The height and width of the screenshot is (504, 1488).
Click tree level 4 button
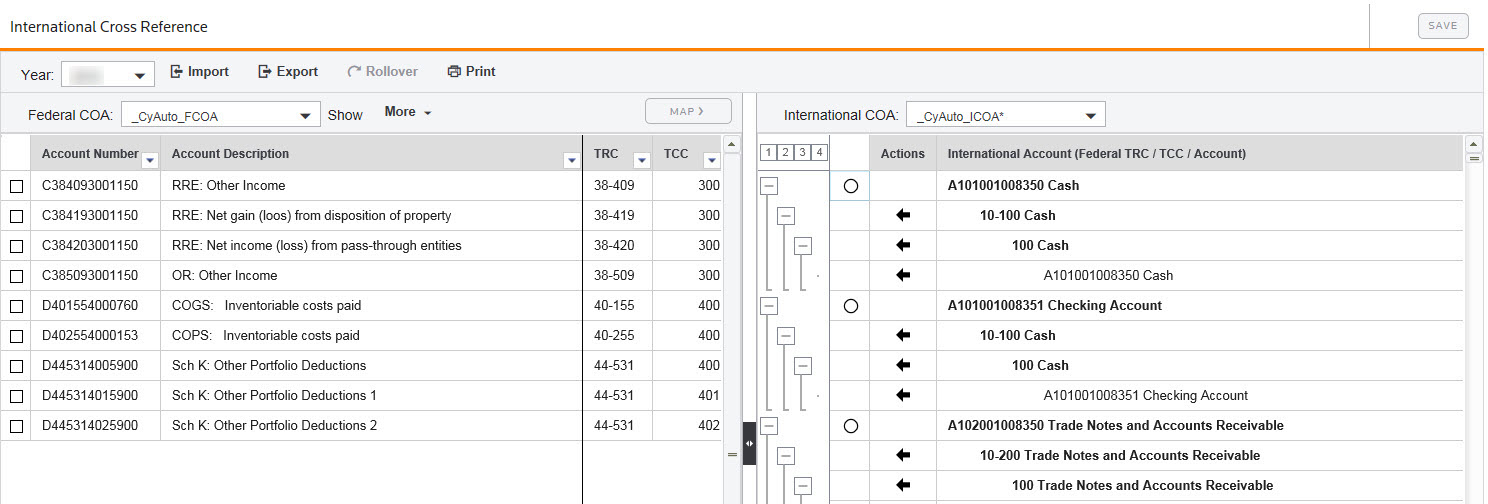click(x=820, y=153)
